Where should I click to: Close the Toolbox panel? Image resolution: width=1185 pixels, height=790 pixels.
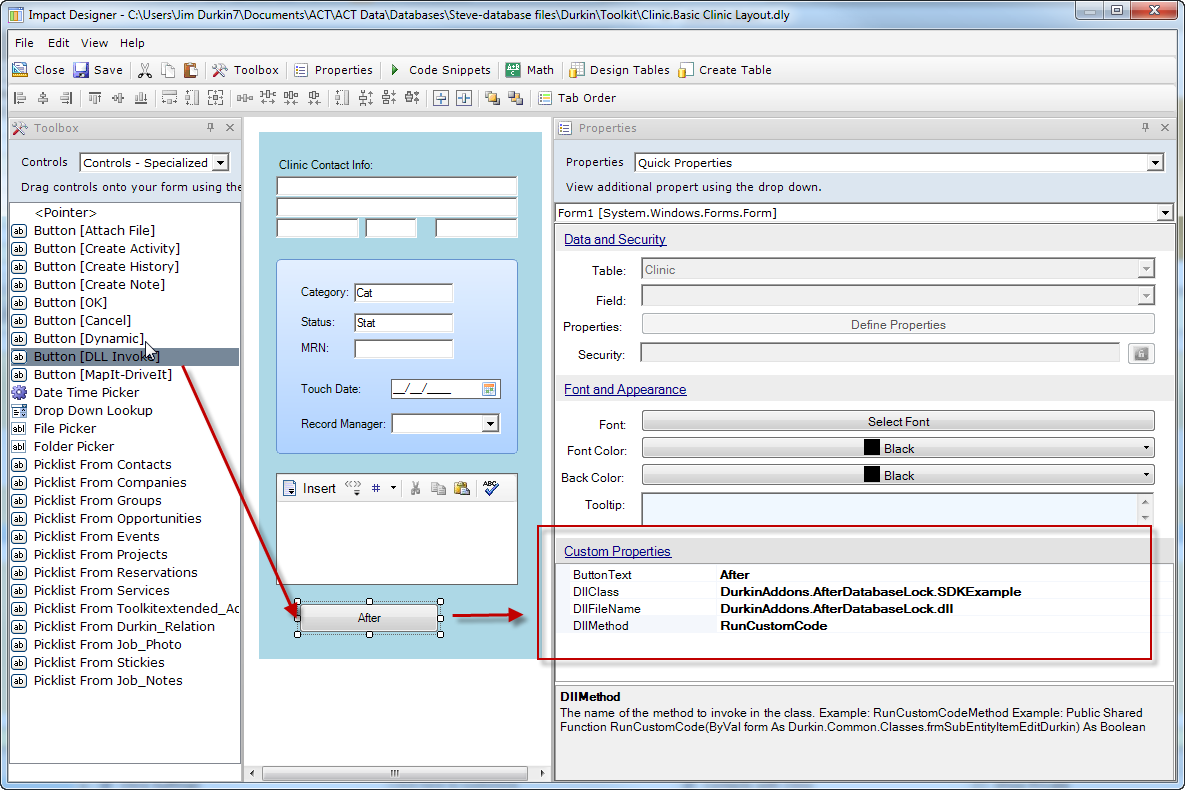pos(231,128)
